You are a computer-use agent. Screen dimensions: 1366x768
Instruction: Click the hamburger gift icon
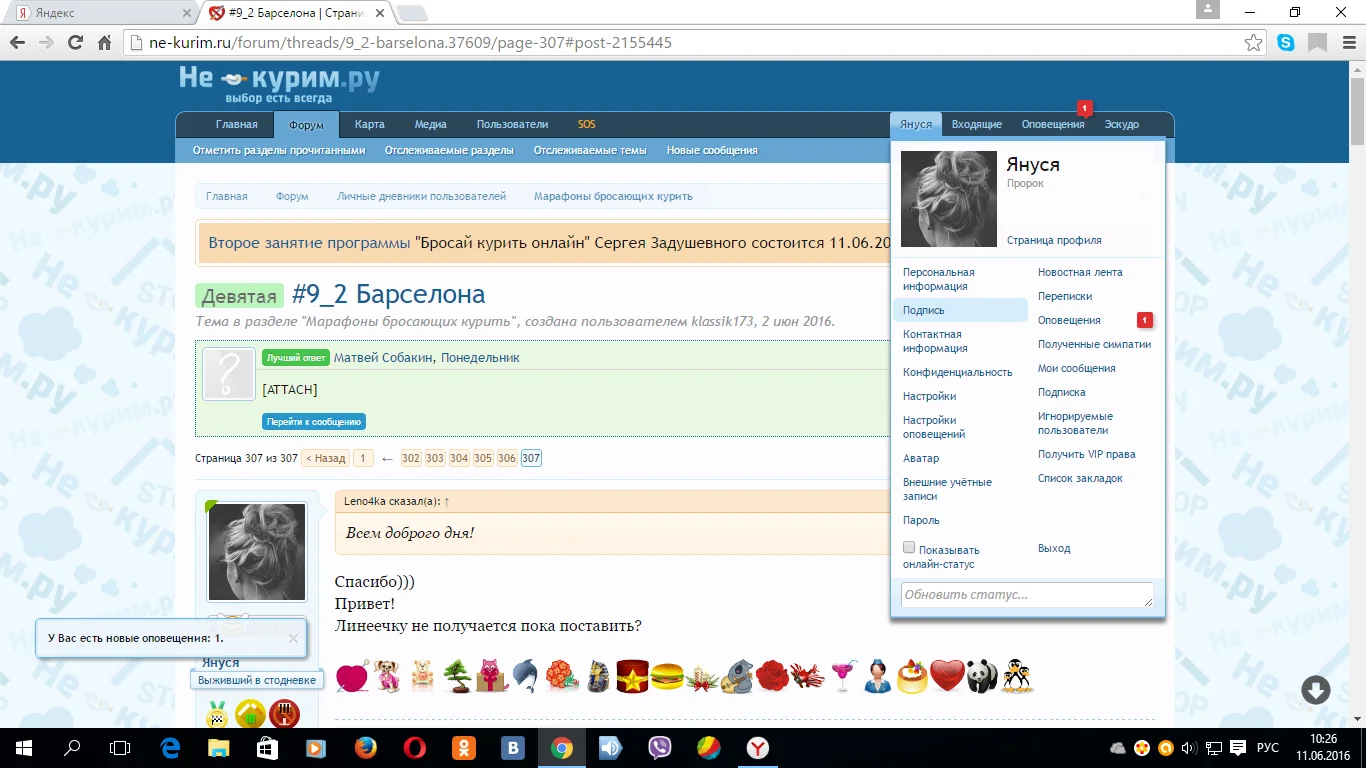pyautogui.click(x=667, y=676)
